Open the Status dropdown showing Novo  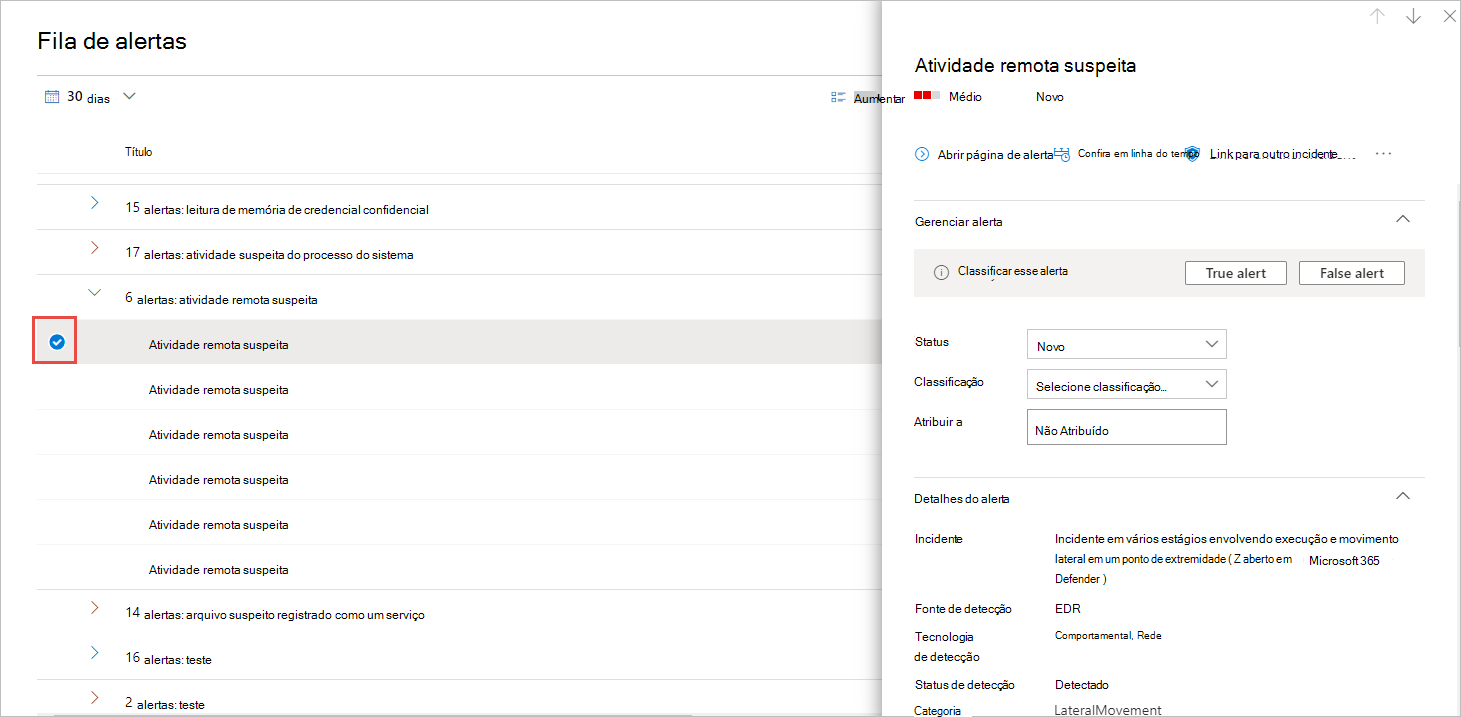click(1126, 345)
